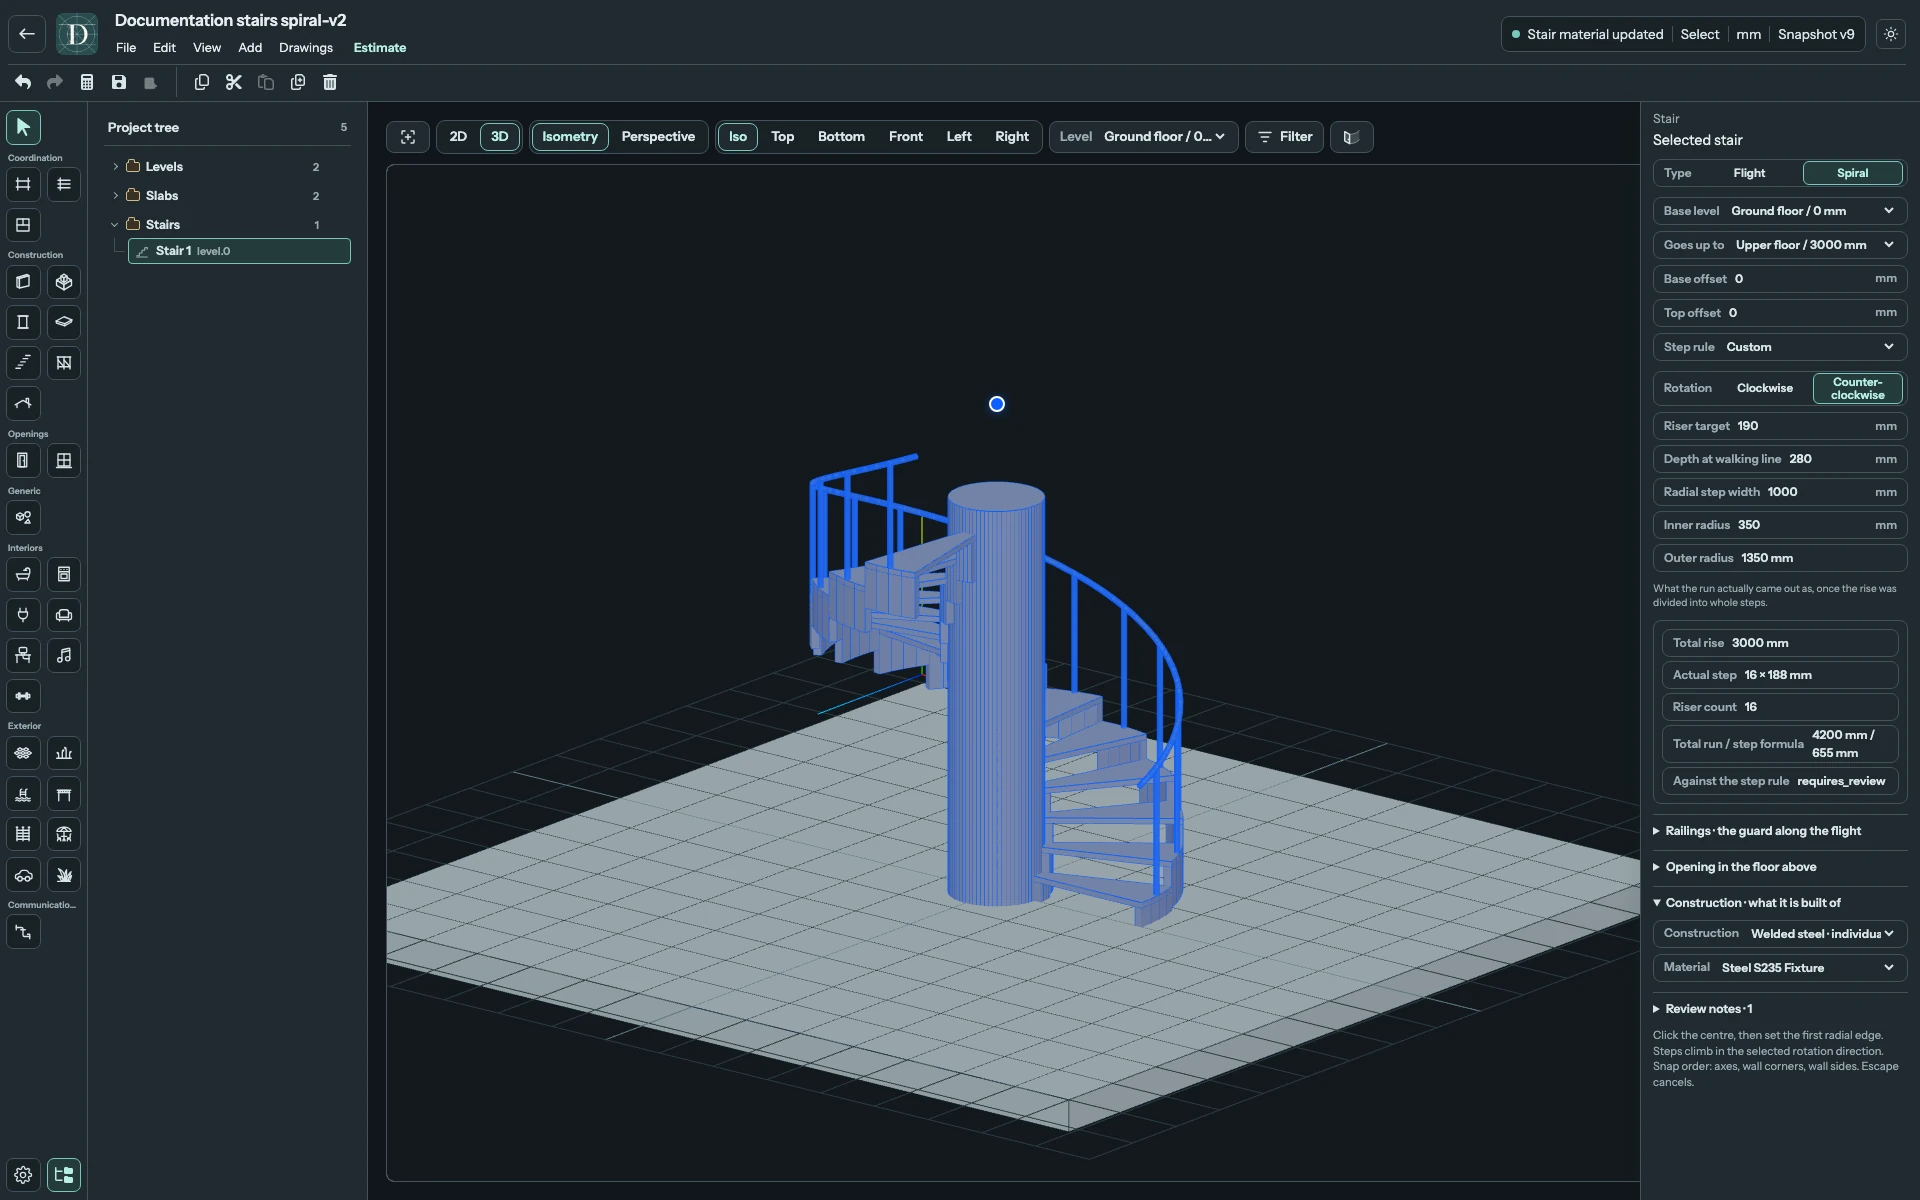The height and width of the screenshot is (1200, 1920).
Task: Select the plants exterior tool
Action: click(64, 875)
